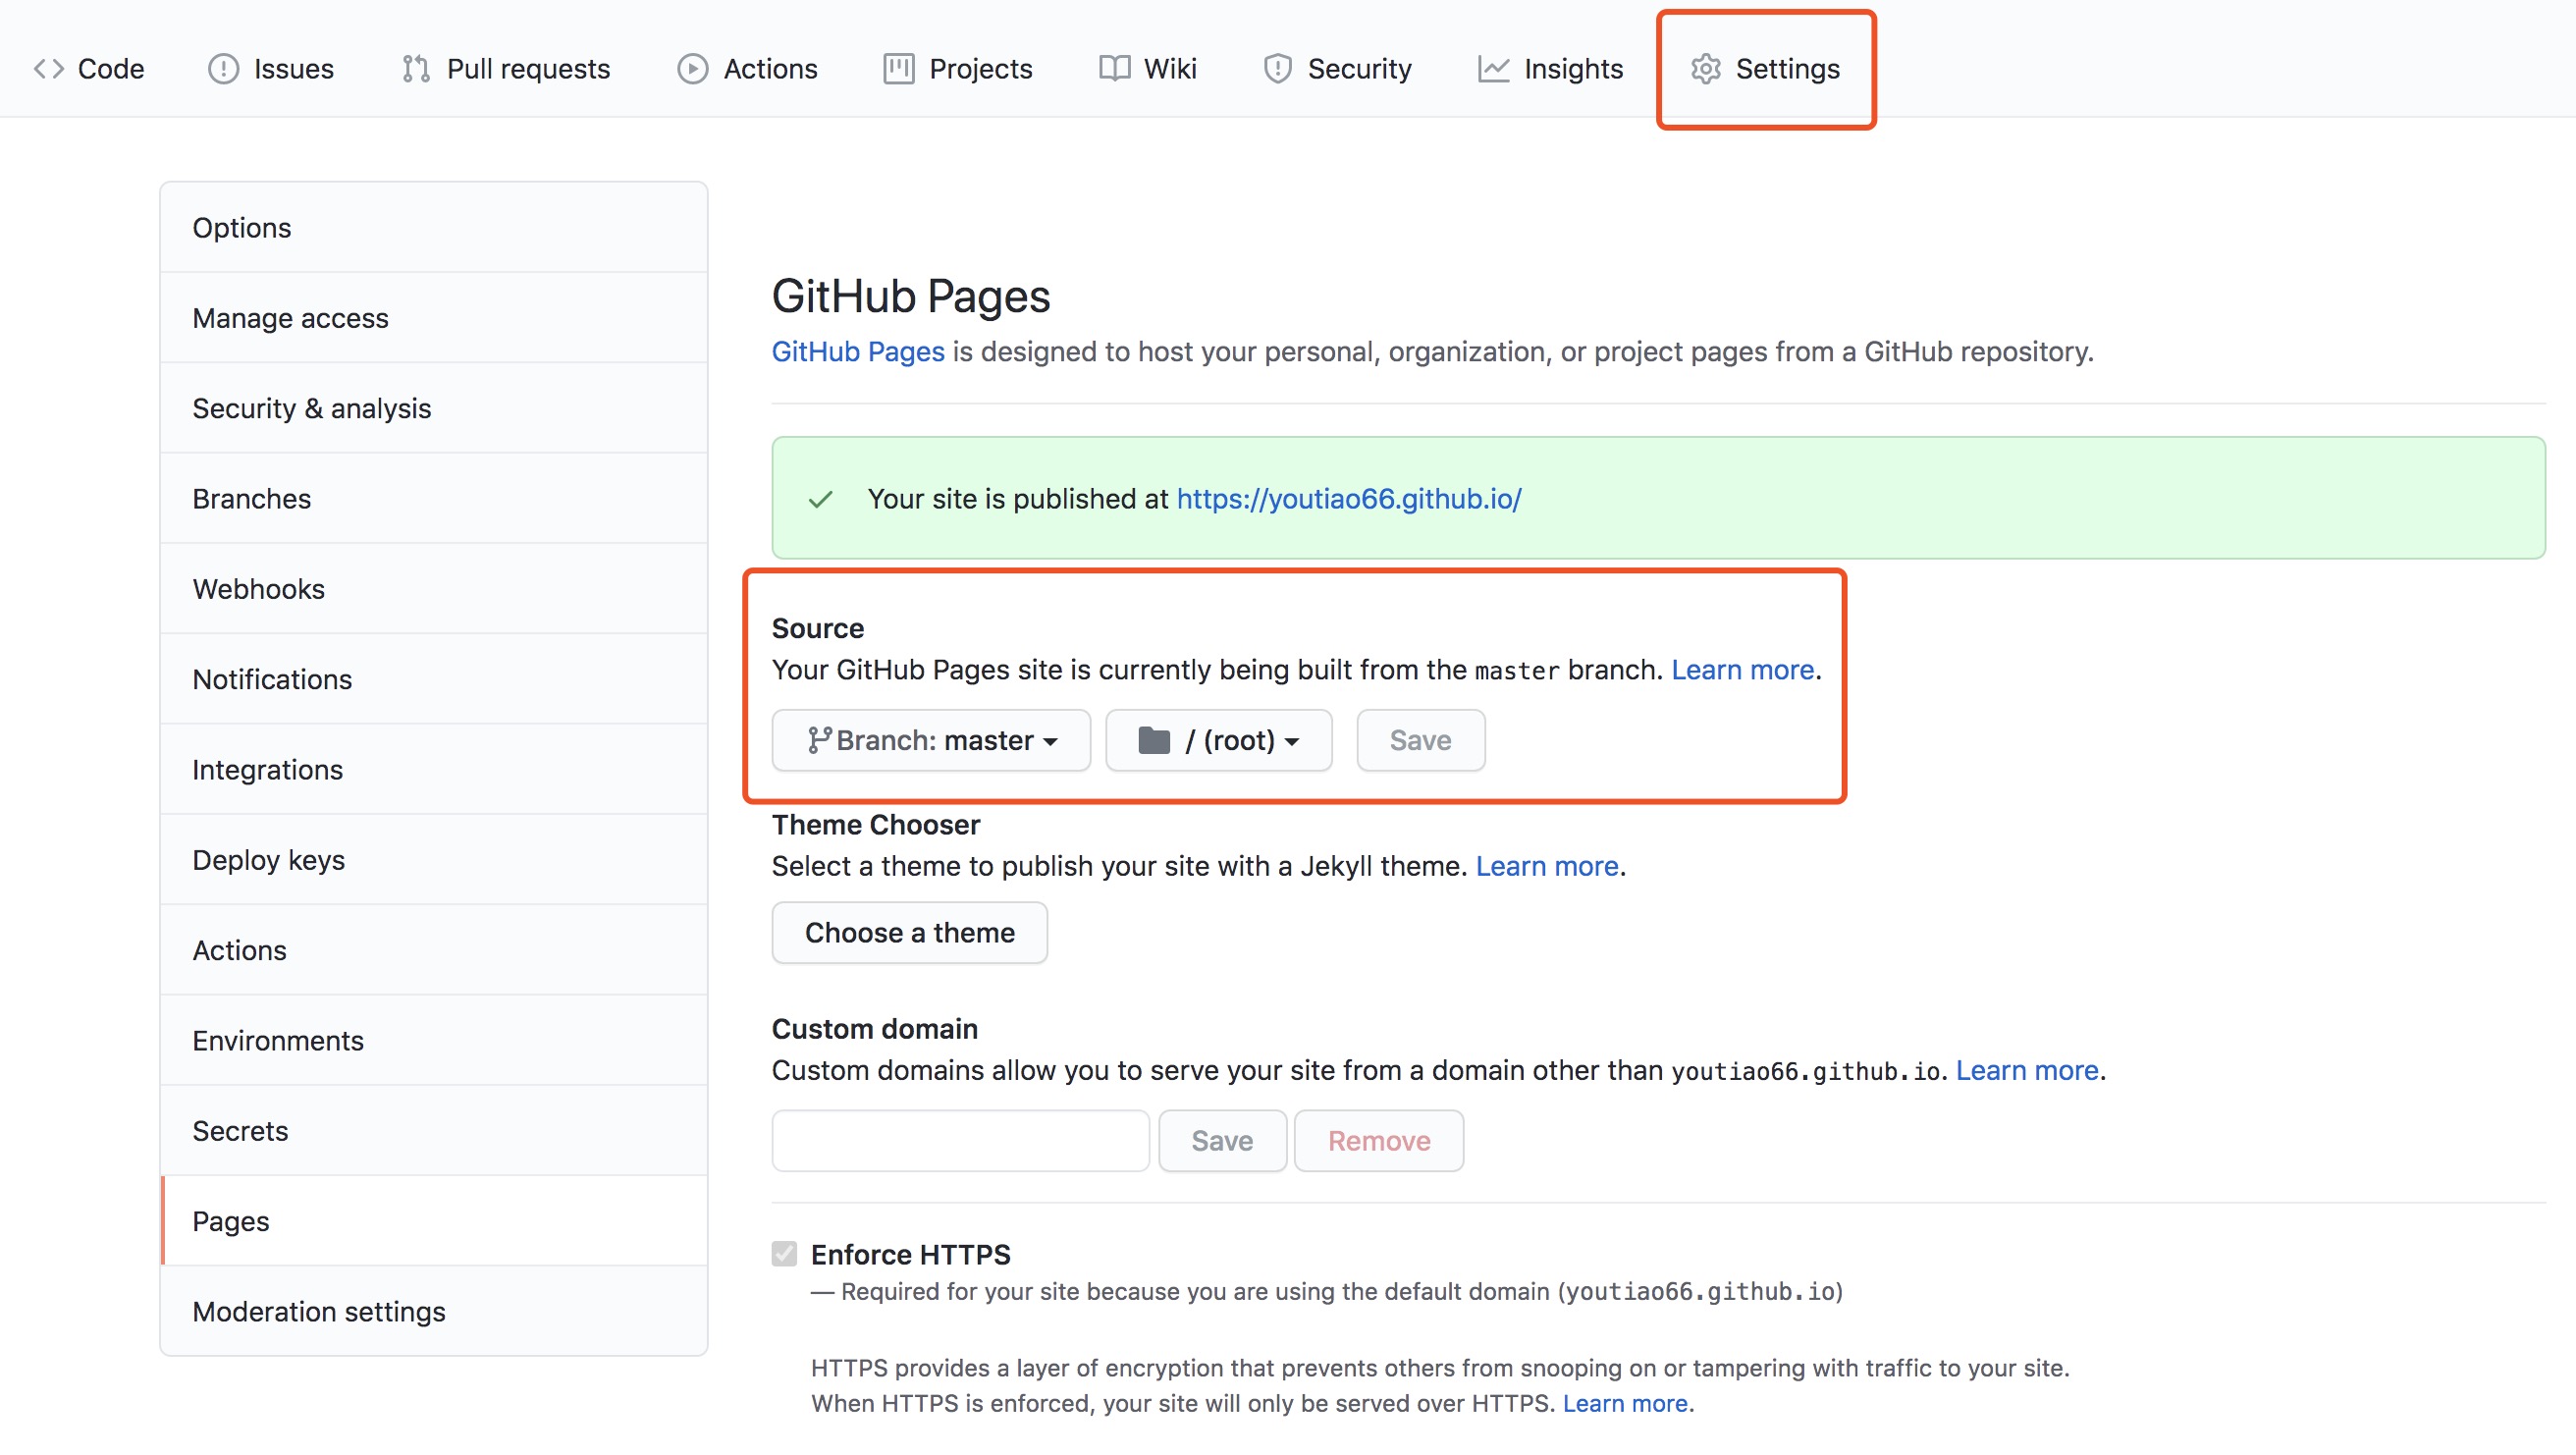
Task: Switch to the Projects tab
Action: pos(958,69)
